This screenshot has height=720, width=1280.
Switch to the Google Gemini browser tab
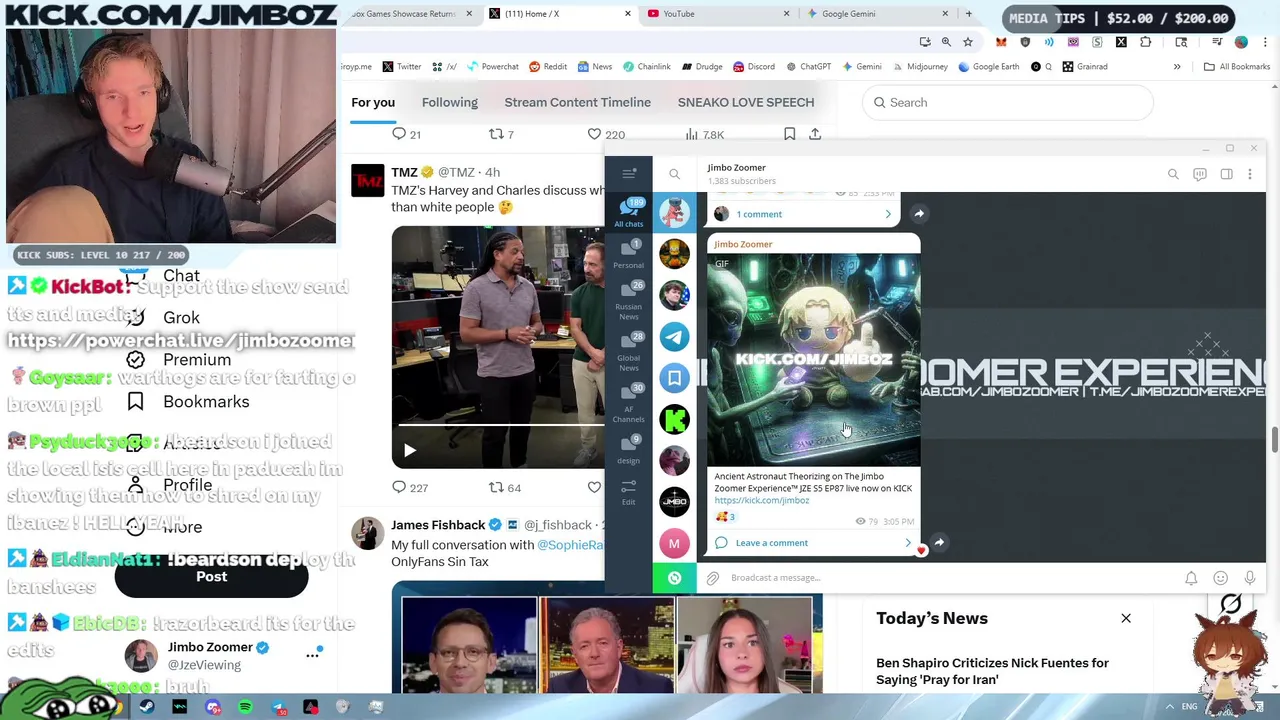coord(876,14)
